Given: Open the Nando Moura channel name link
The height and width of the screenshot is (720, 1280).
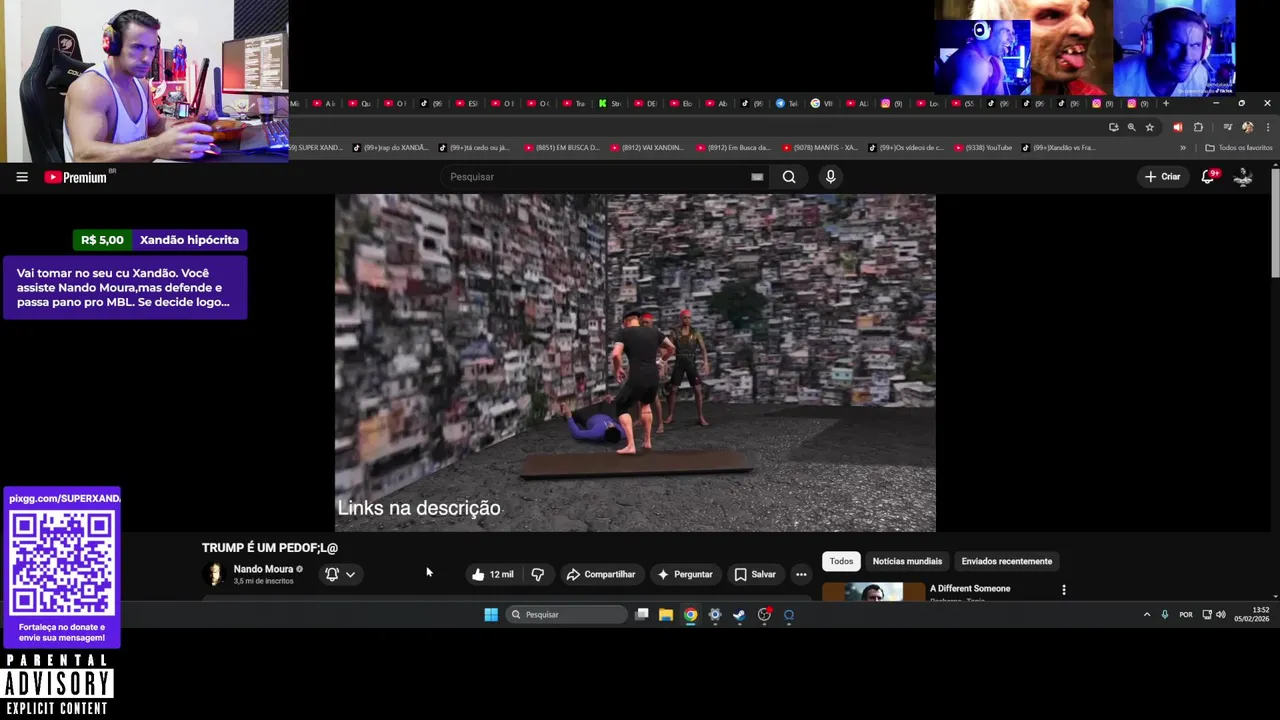Looking at the screenshot, I should click(263, 569).
